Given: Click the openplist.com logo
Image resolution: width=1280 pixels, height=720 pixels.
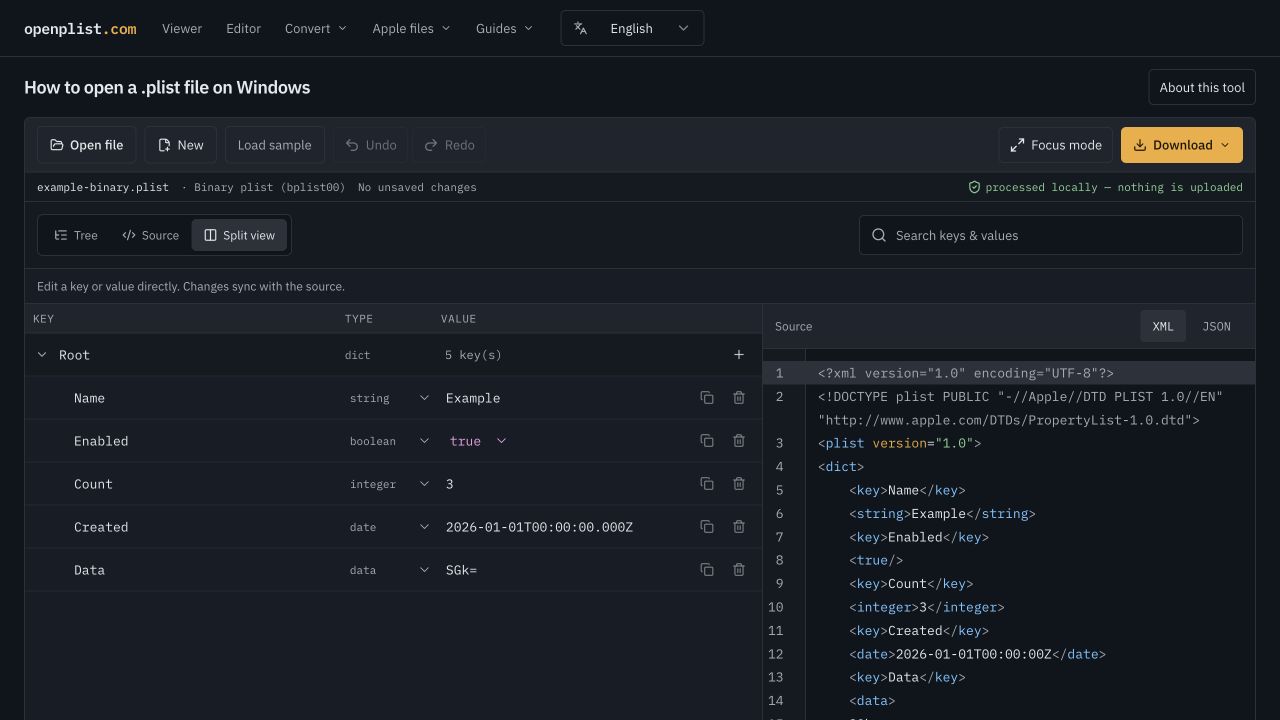Looking at the screenshot, I should tap(80, 28).
